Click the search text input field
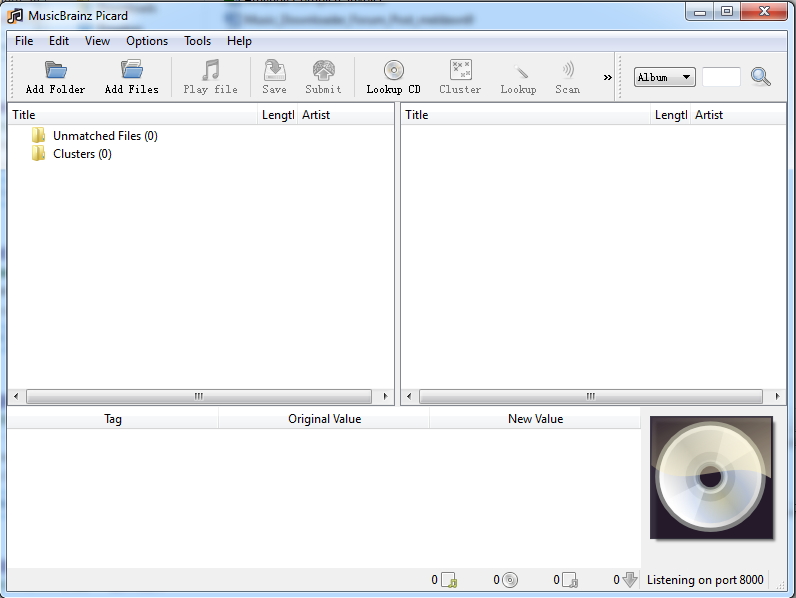The image size is (796, 598). (721, 77)
